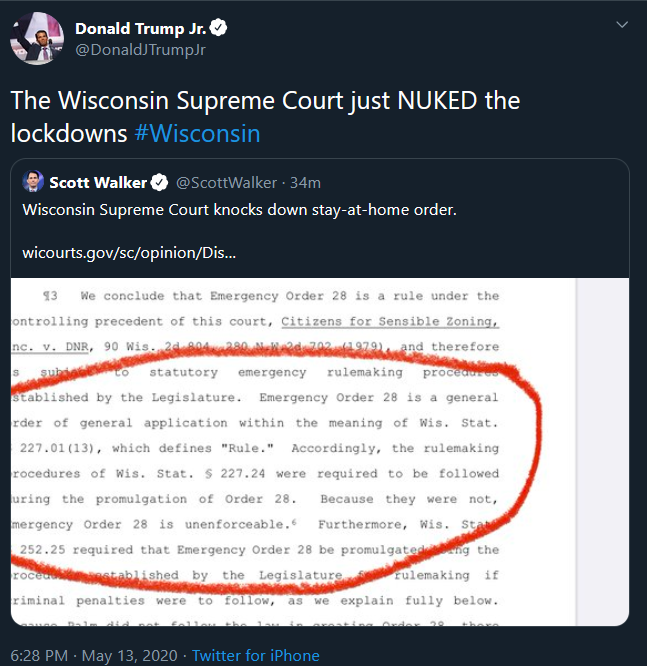
Task: Open the Scott Walker display name
Action: [98, 183]
